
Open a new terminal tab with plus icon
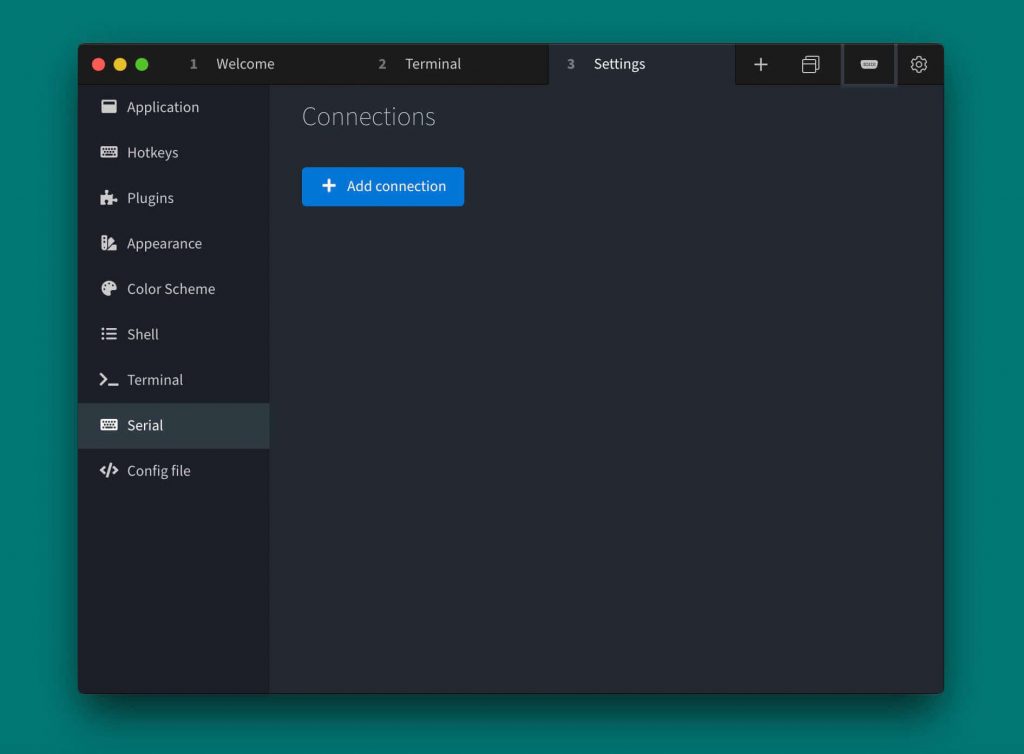coord(760,64)
